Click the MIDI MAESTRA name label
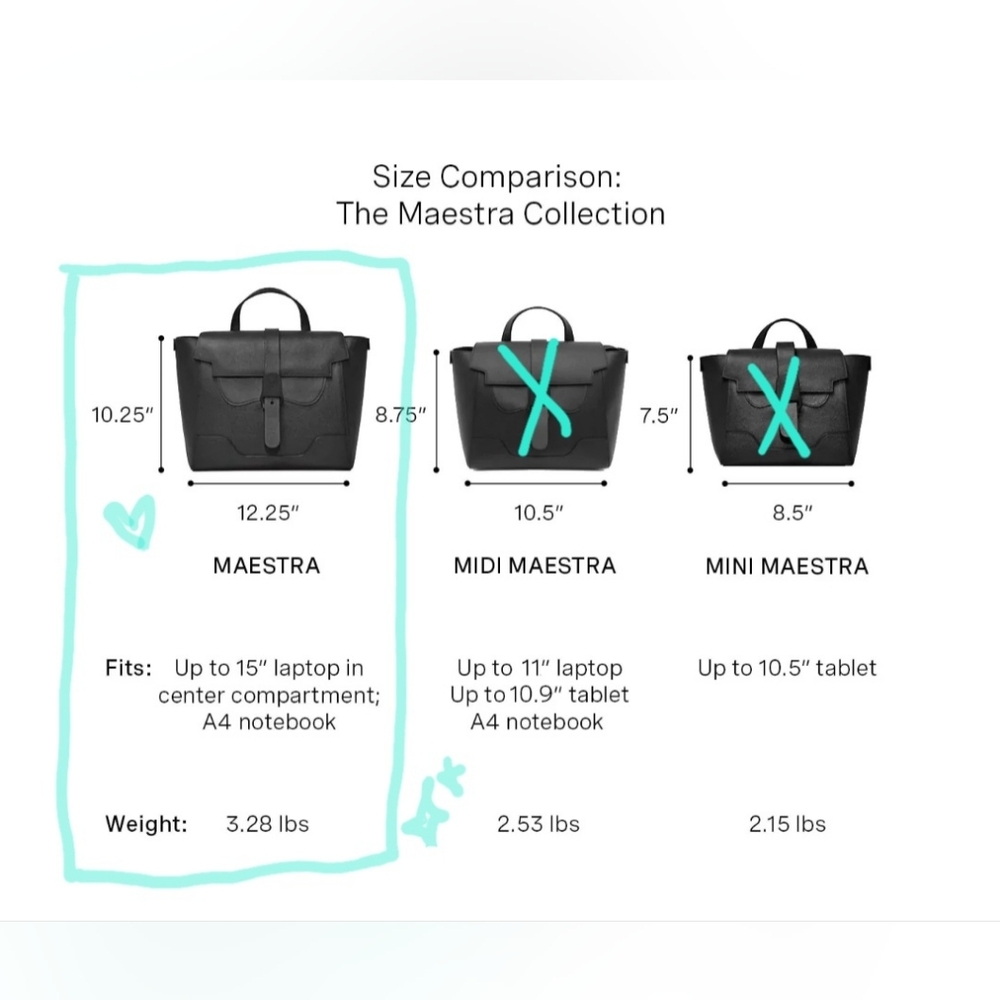This screenshot has height=1000, width=1000. click(x=534, y=566)
